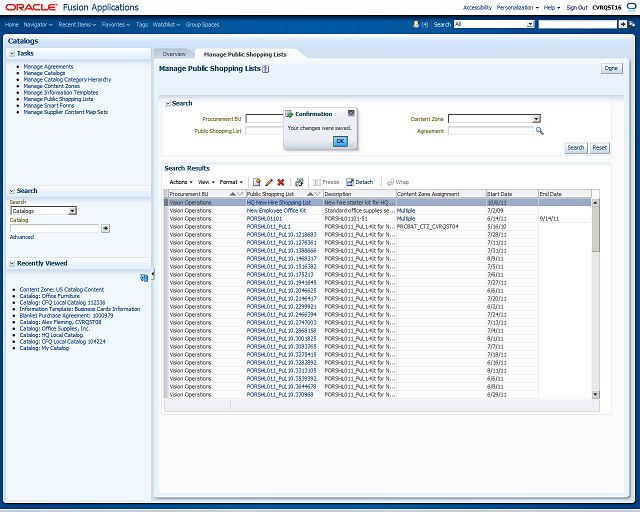
Task: Click the red Delete X icon
Action: [x=281, y=182]
